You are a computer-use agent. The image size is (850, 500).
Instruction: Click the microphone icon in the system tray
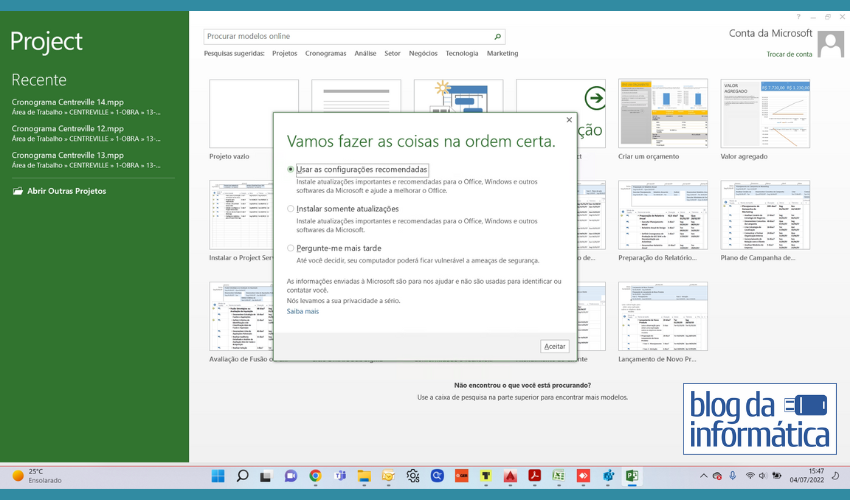coord(732,476)
